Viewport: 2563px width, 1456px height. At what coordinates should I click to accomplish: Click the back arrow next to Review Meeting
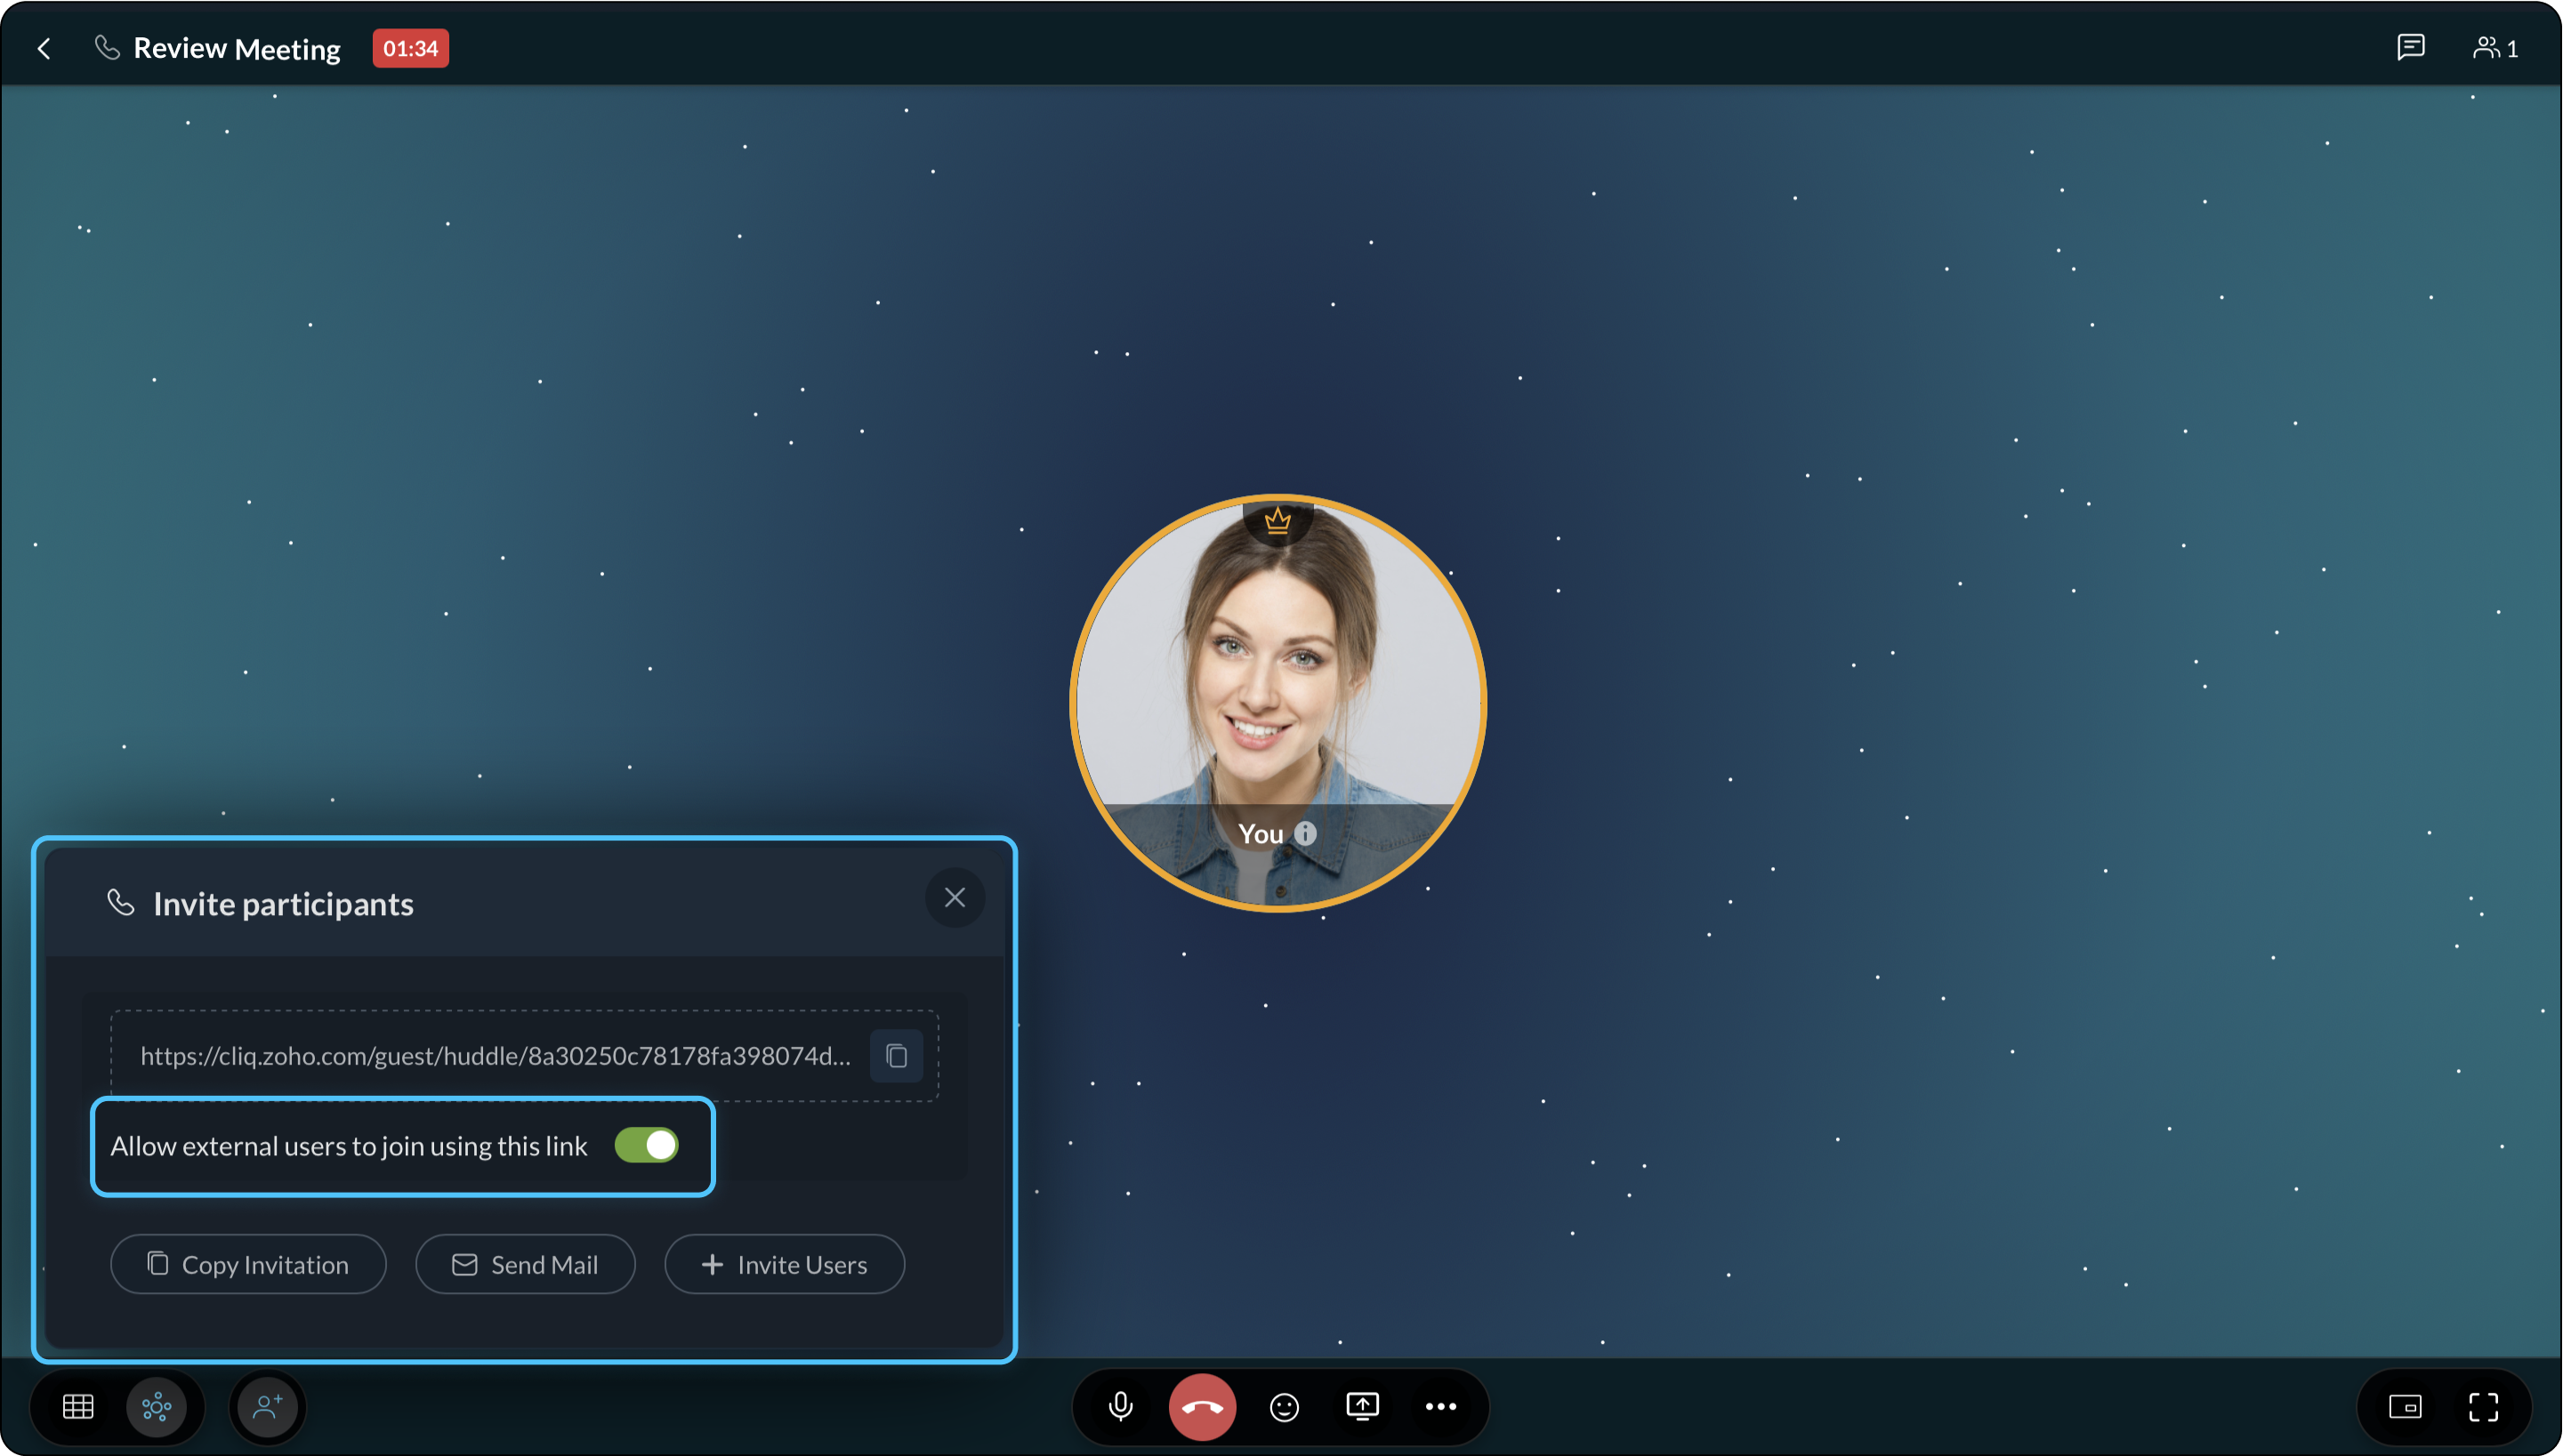point(44,48)
